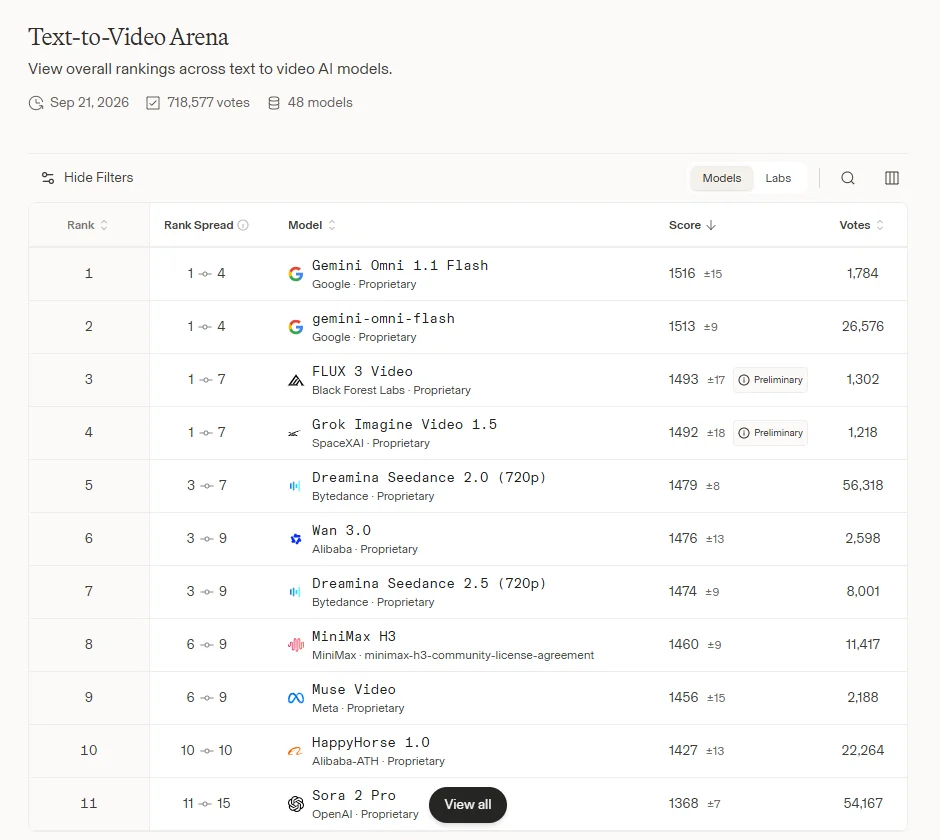The height and width of the screenshot is (840, 940).
Task: Sort by the Model column header
Action: coord(312,225)
